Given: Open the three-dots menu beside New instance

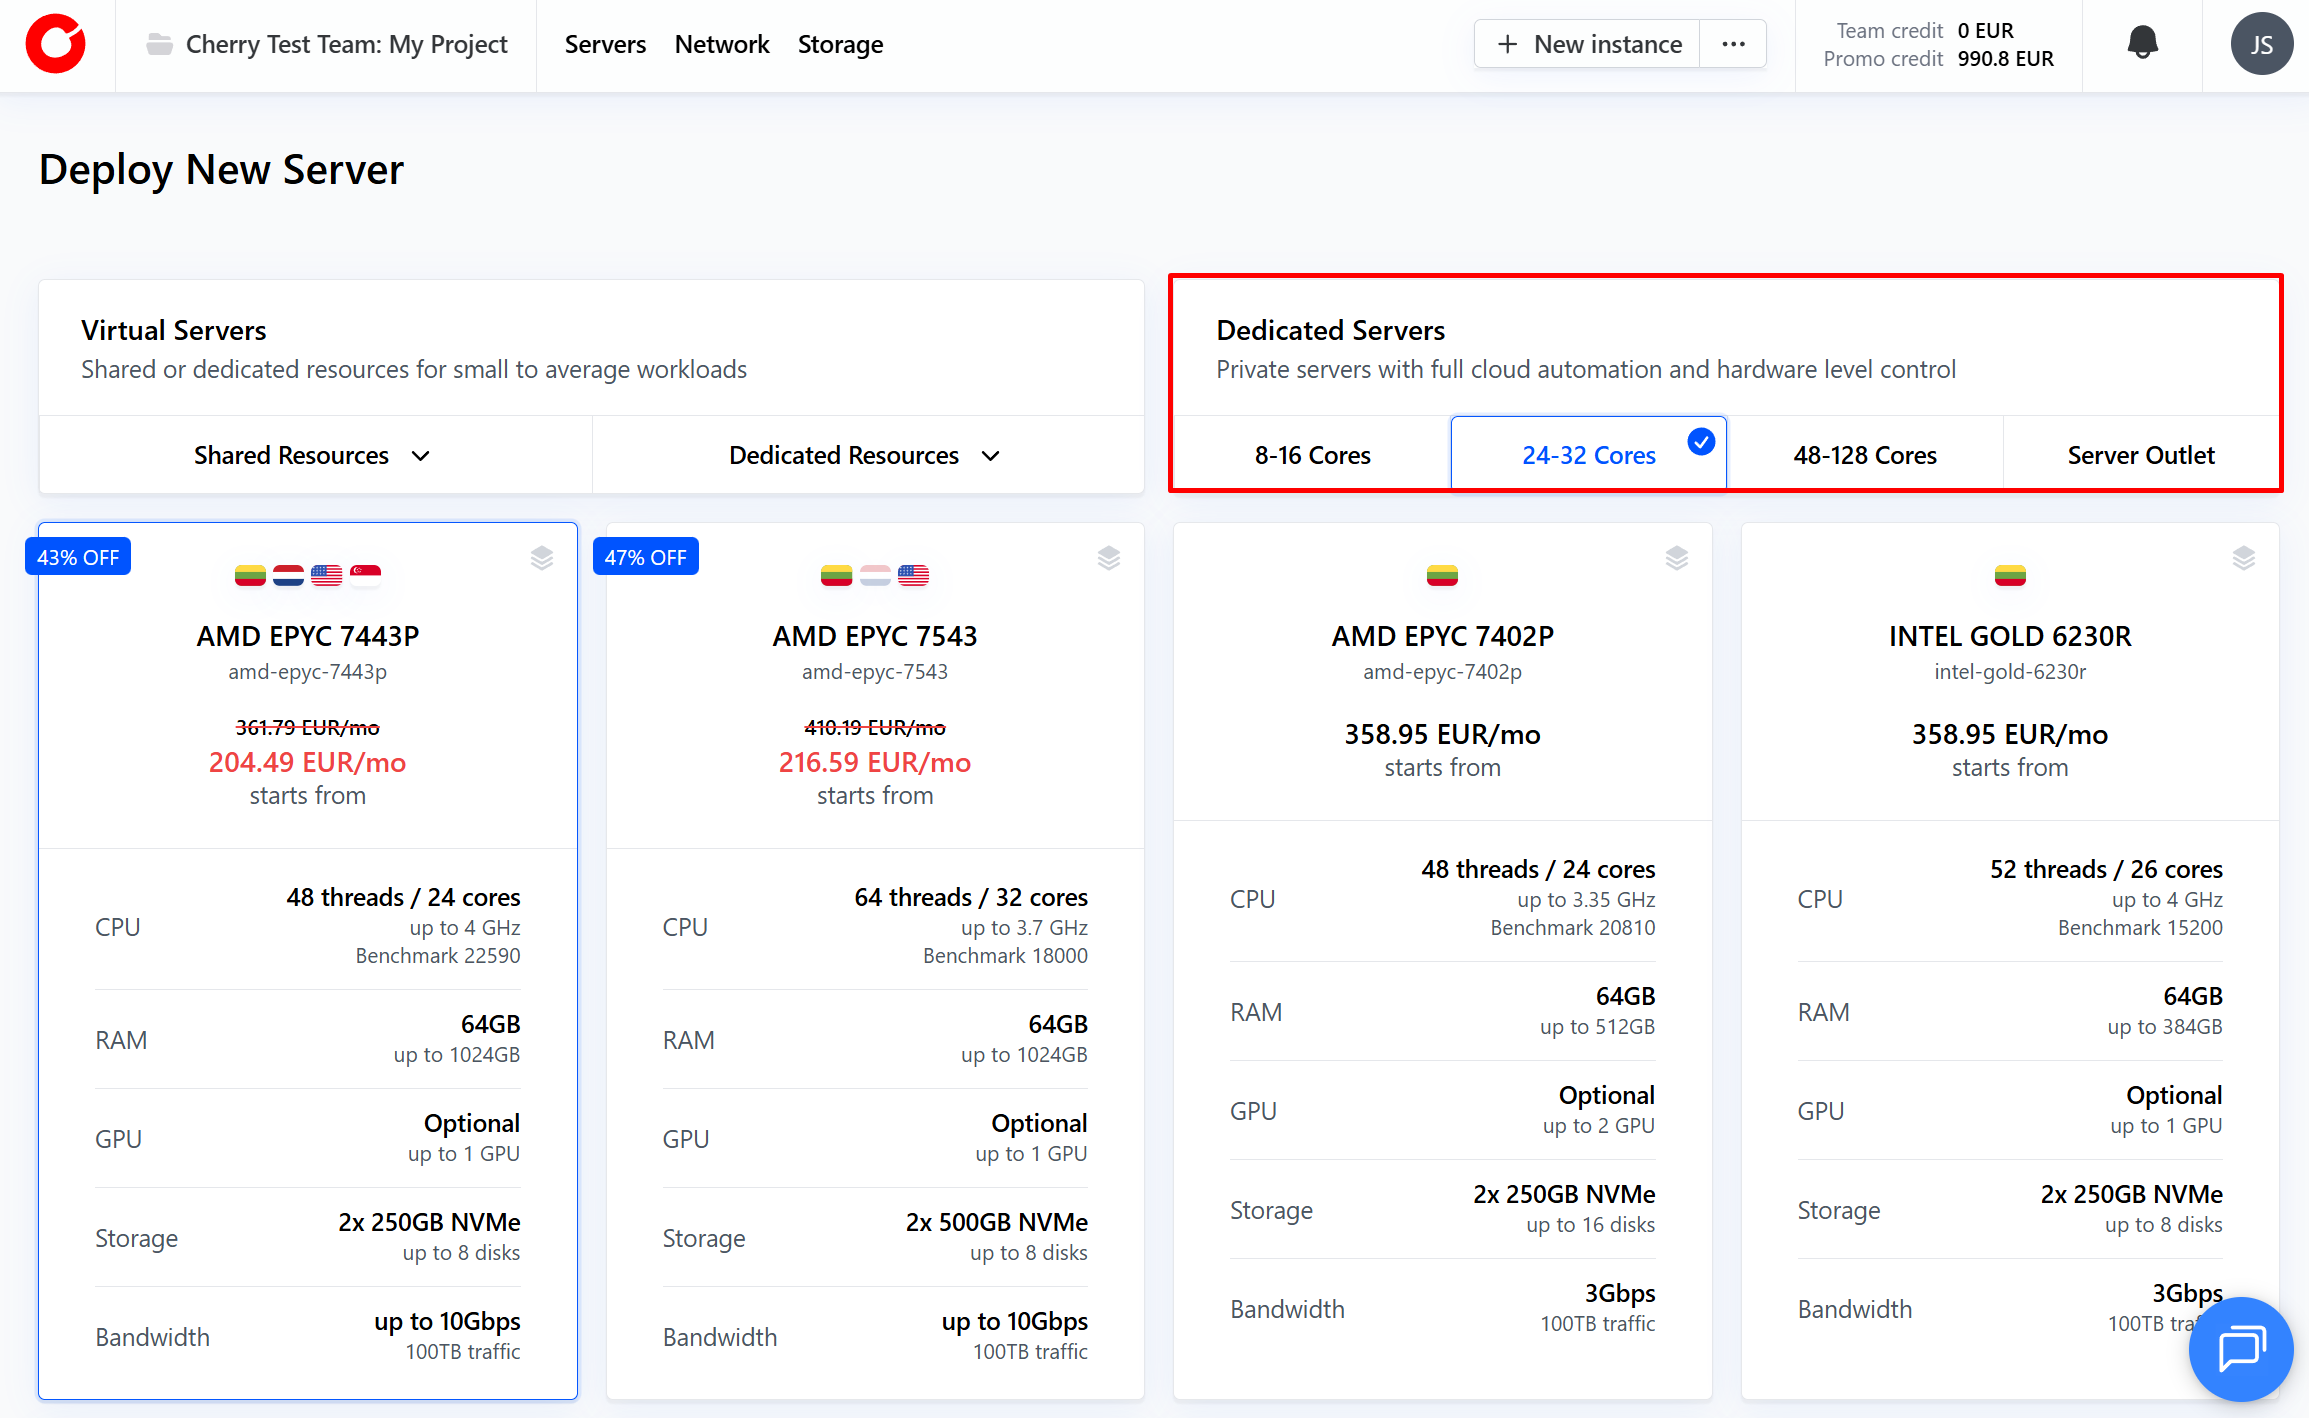Looking at the screenshot, I should click(x=1733, y=44).
